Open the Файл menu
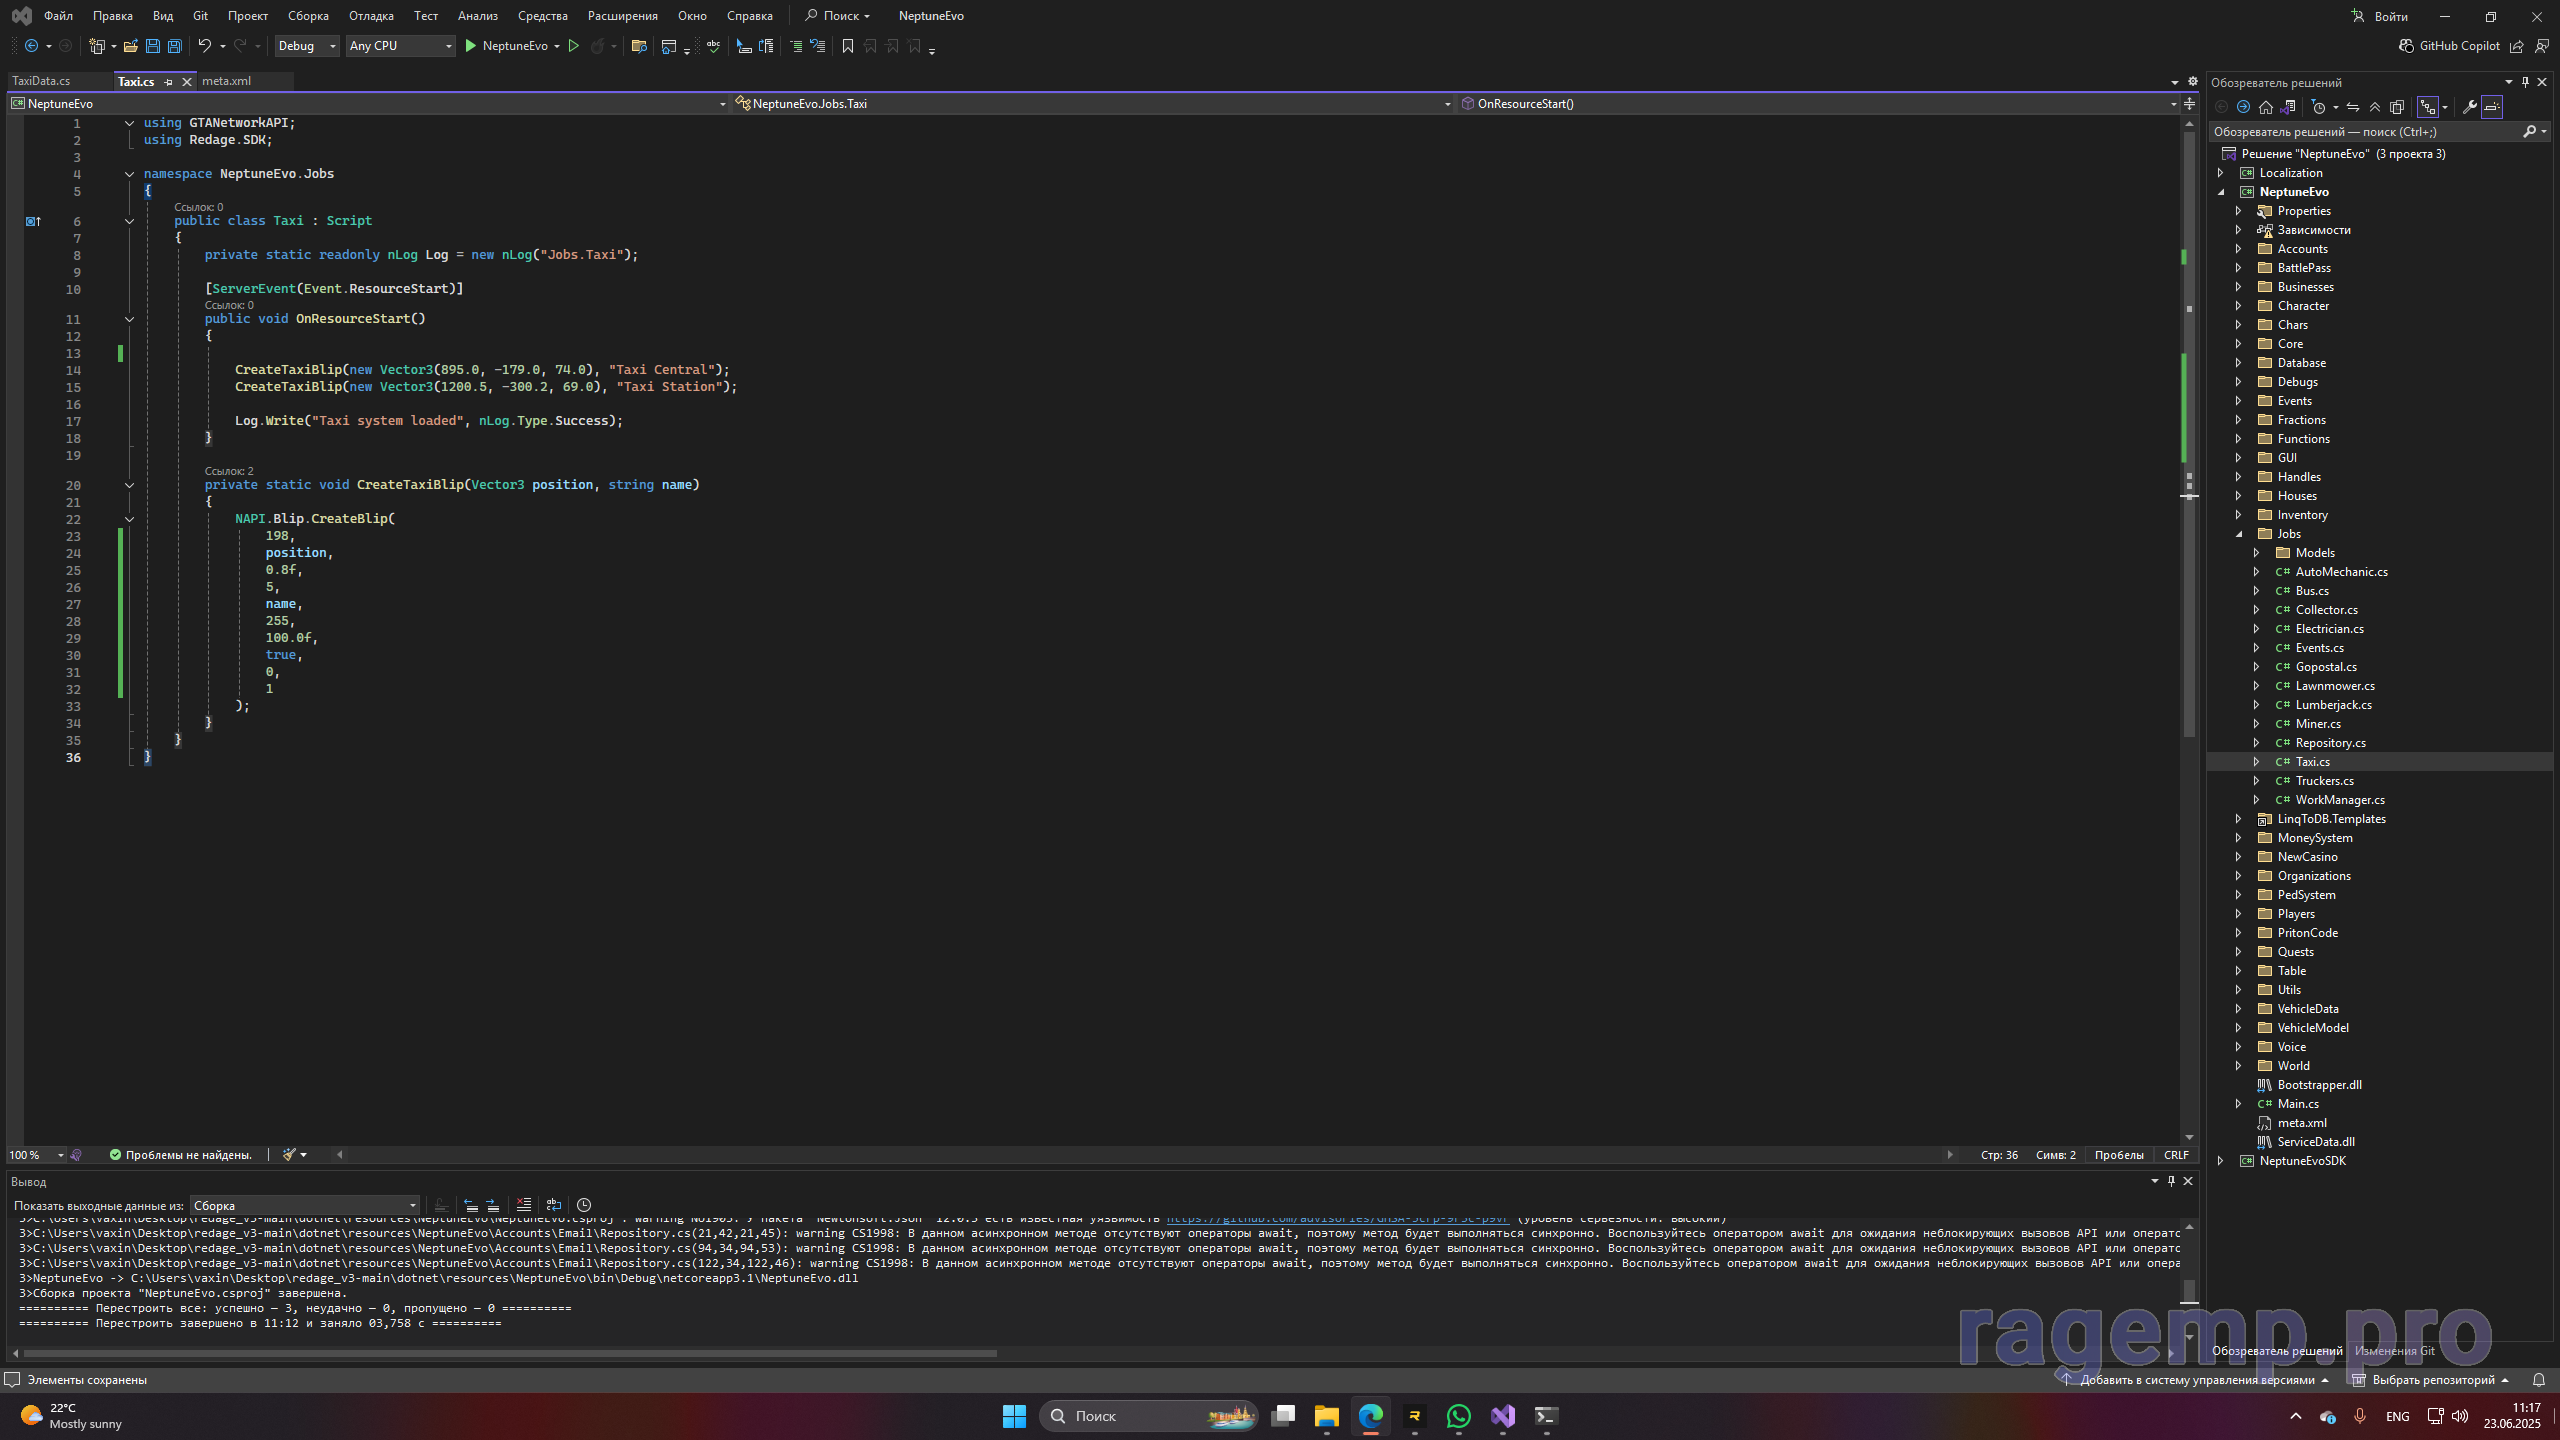Viewport: 2560px width, 1440px height. tap(58, 16)
